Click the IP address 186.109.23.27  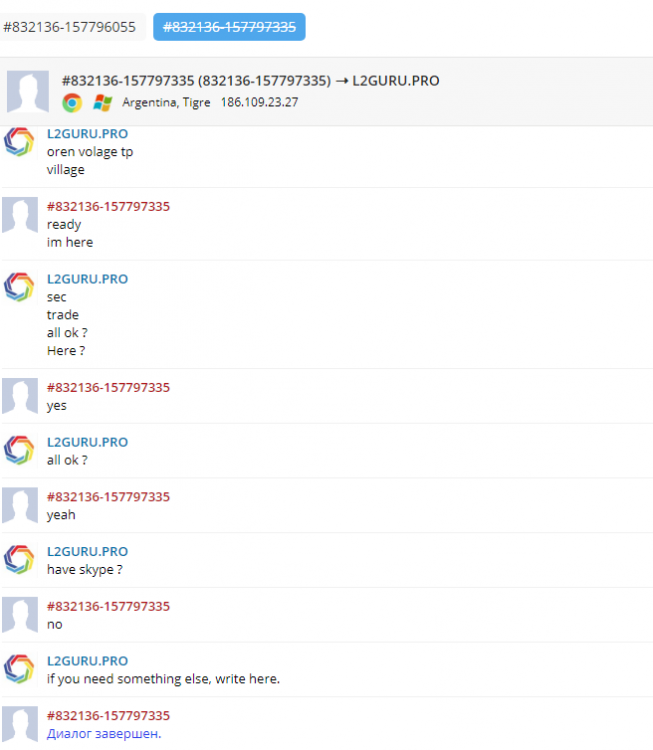(x=259, y=102)
